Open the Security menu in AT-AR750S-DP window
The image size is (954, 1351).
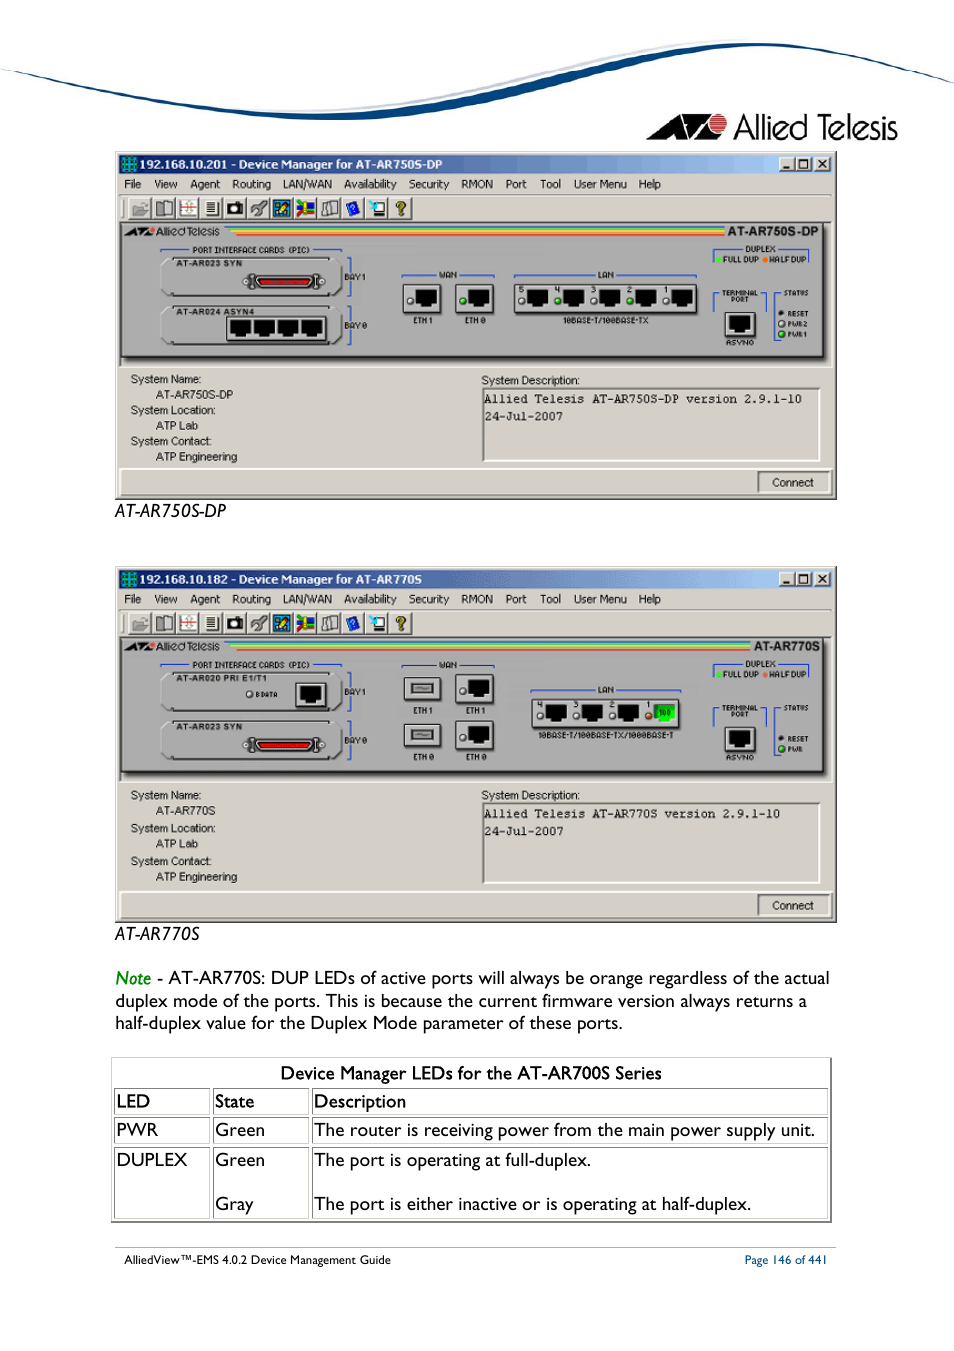pos(428,184)
